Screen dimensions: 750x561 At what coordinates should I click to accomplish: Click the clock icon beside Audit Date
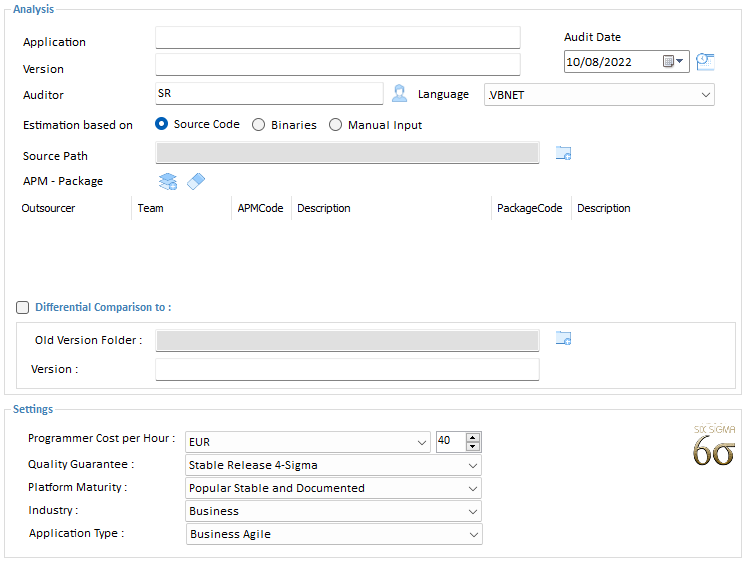click(x=705, y=61)
